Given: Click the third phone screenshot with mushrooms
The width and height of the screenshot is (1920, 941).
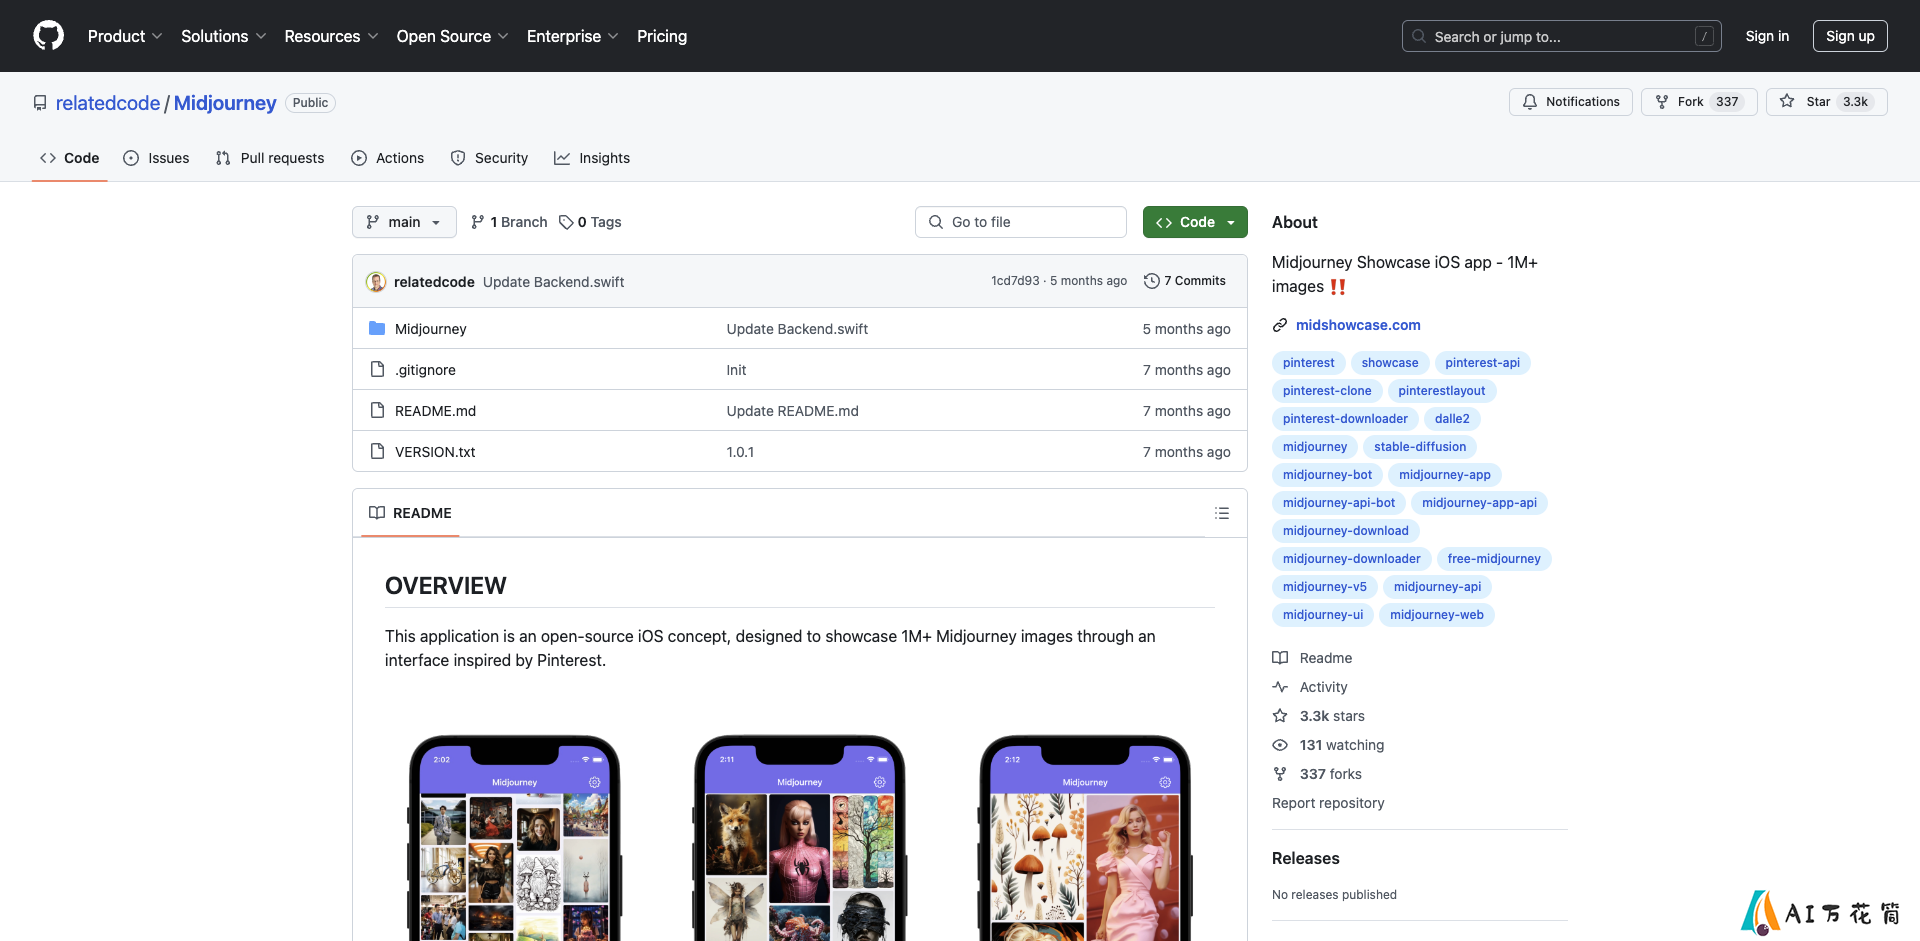Looking at the screenshot, I should point(1085,838).
